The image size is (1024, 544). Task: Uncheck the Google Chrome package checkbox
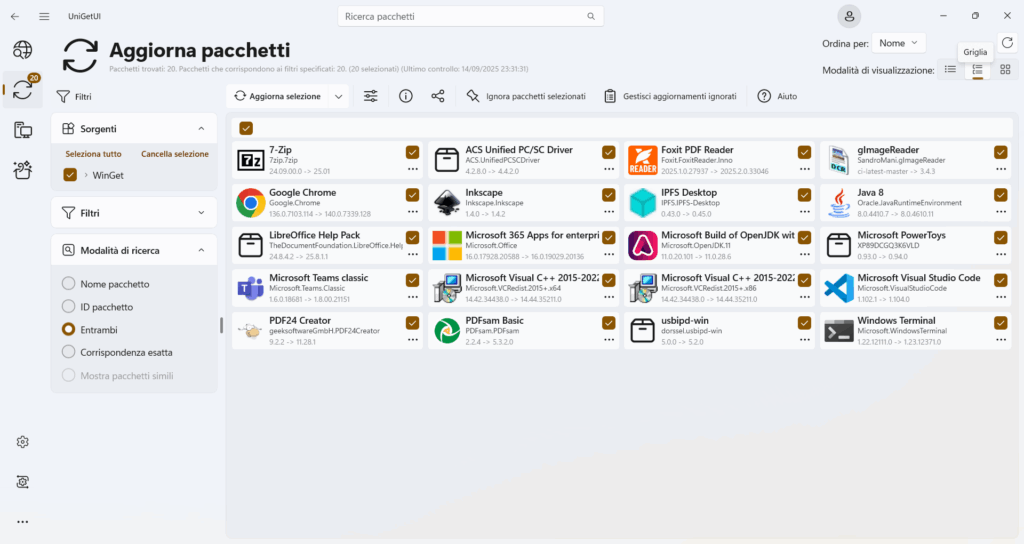click(412, 195)
